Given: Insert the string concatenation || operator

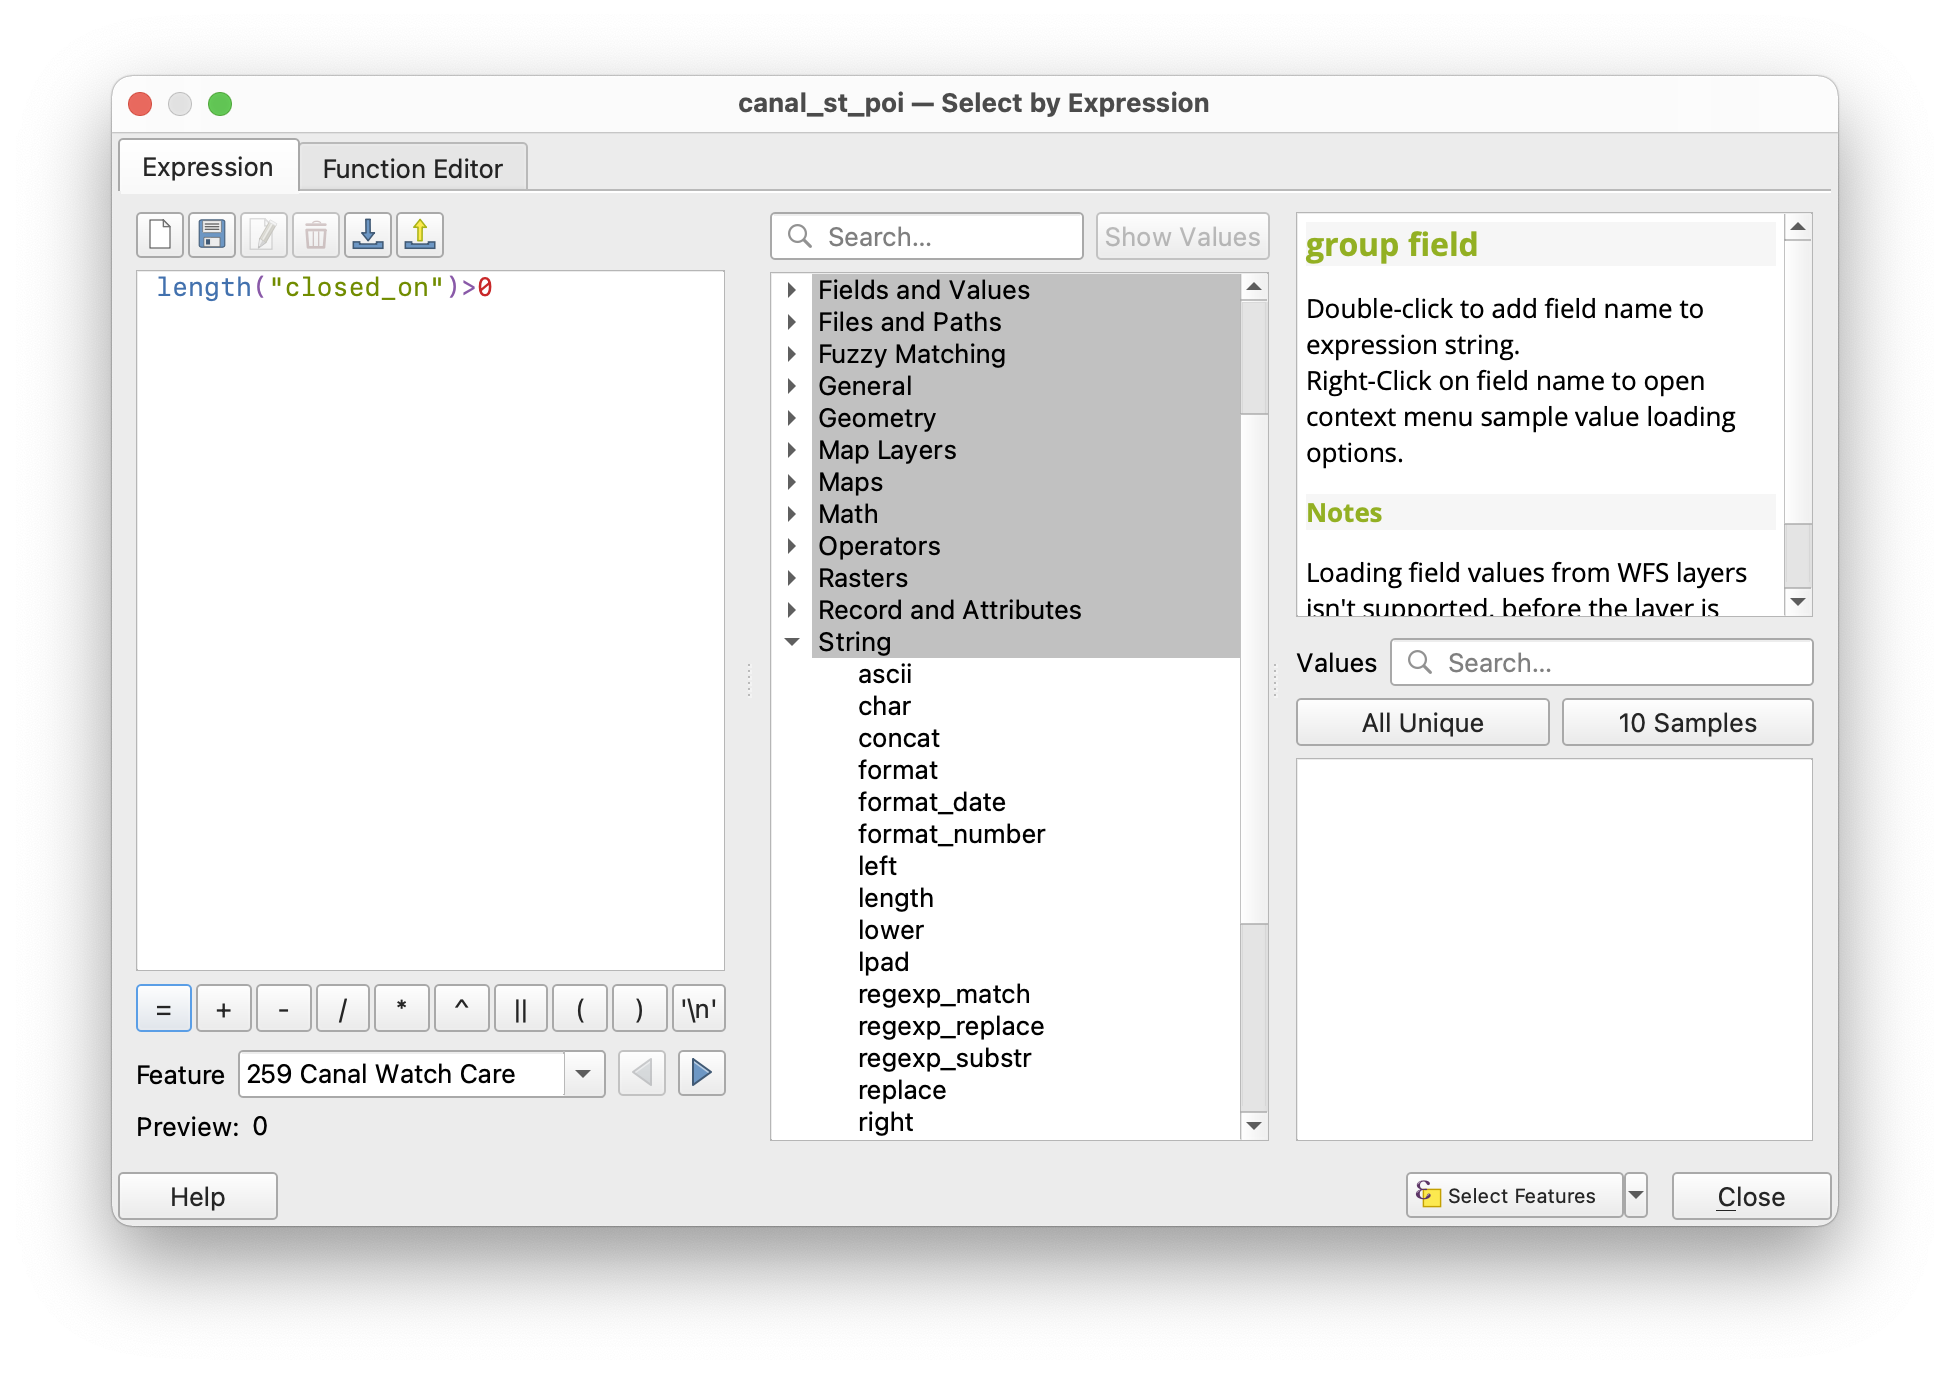Looking at the screenshot, I should coord(520,1009).
